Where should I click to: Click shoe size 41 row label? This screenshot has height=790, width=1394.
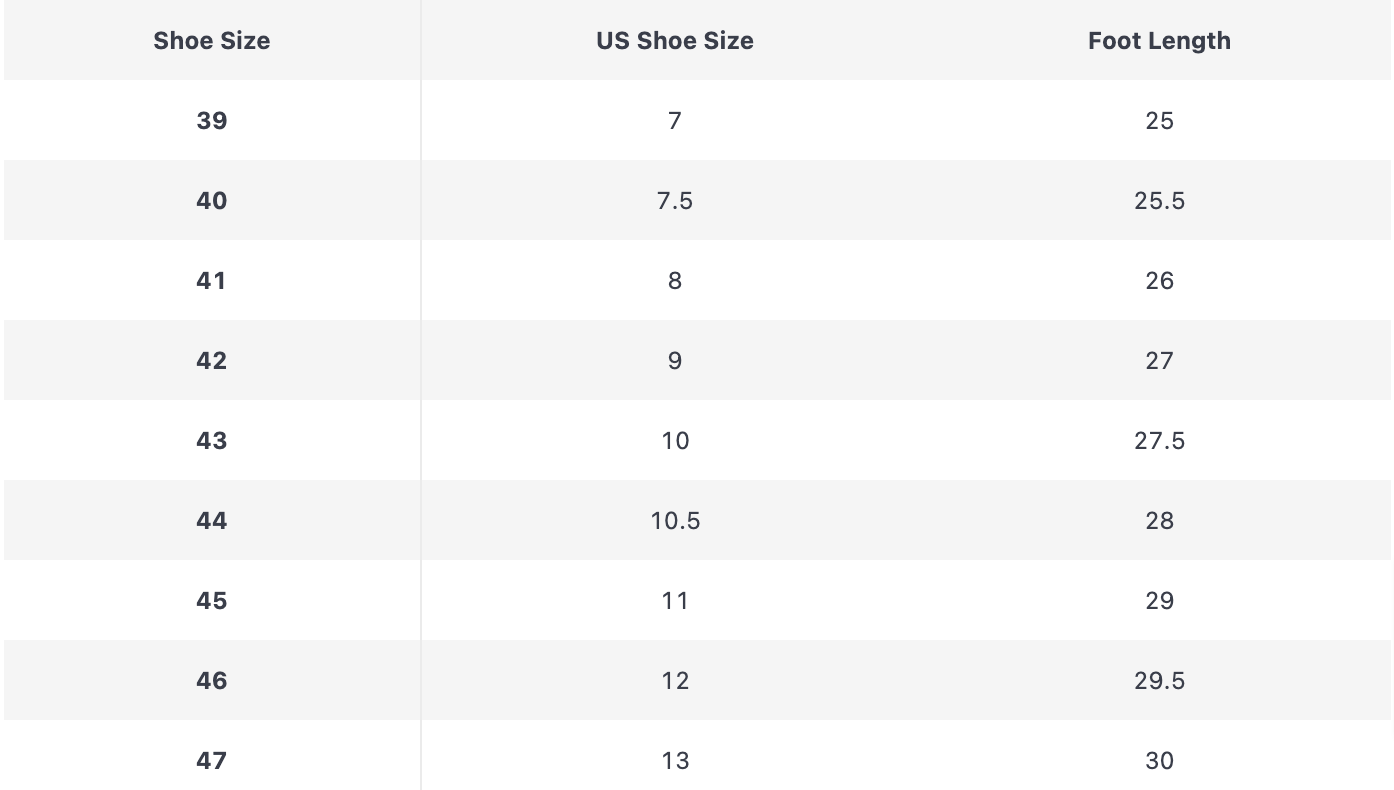211,281
